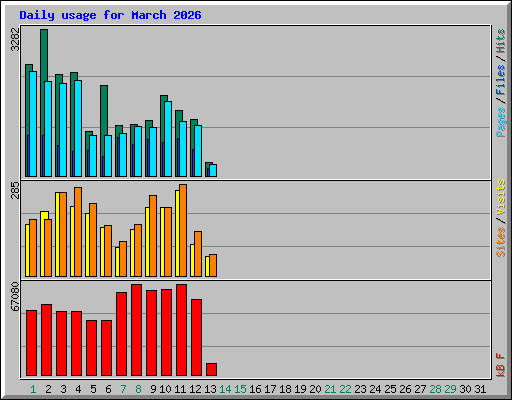Click day label 16 on x-axis
Viewport: 512px width, 400px height.
(255, 389)
